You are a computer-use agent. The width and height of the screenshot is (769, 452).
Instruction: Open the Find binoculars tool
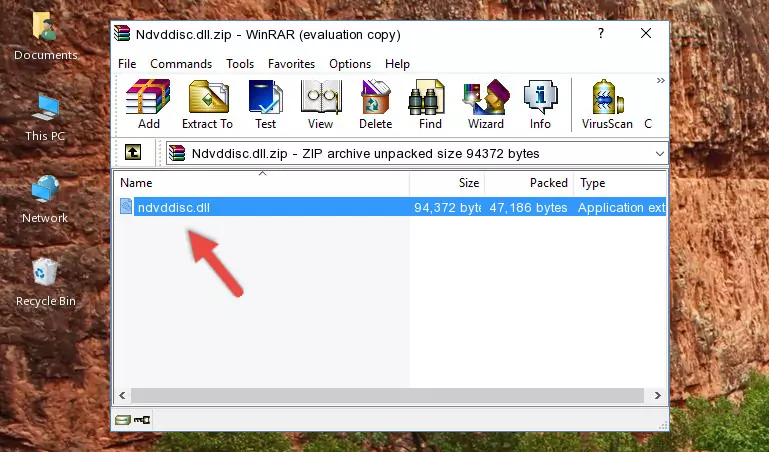(x=430, y=104)
